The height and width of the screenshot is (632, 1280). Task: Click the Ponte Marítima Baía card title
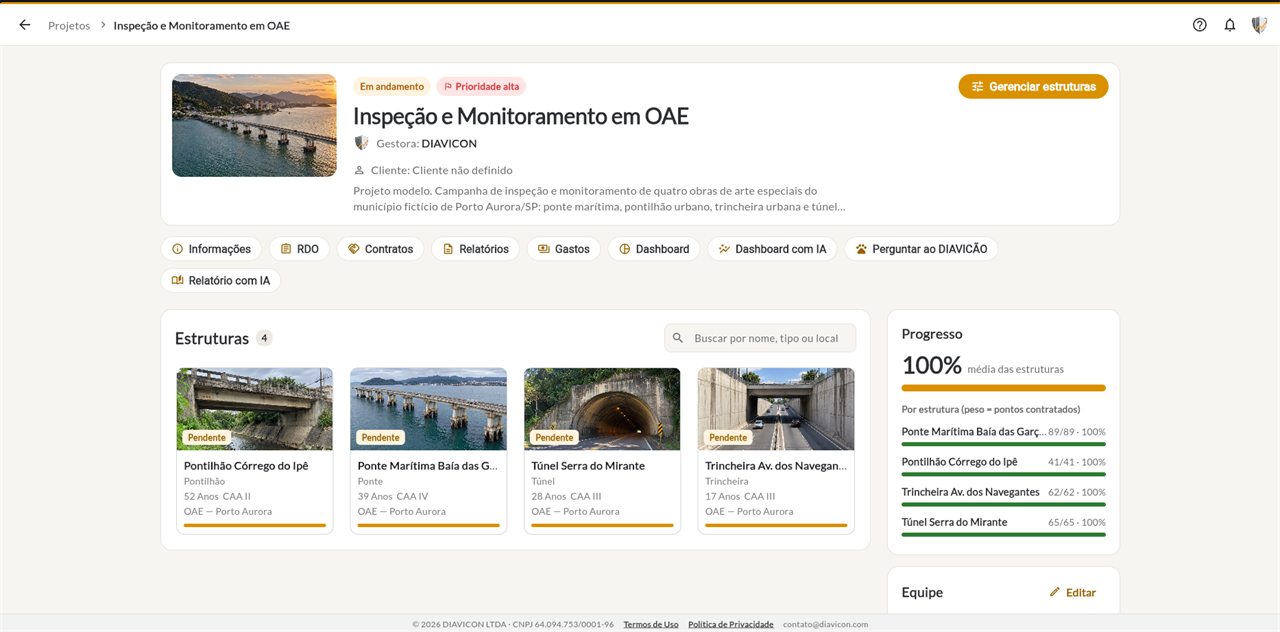pos(428,466)
